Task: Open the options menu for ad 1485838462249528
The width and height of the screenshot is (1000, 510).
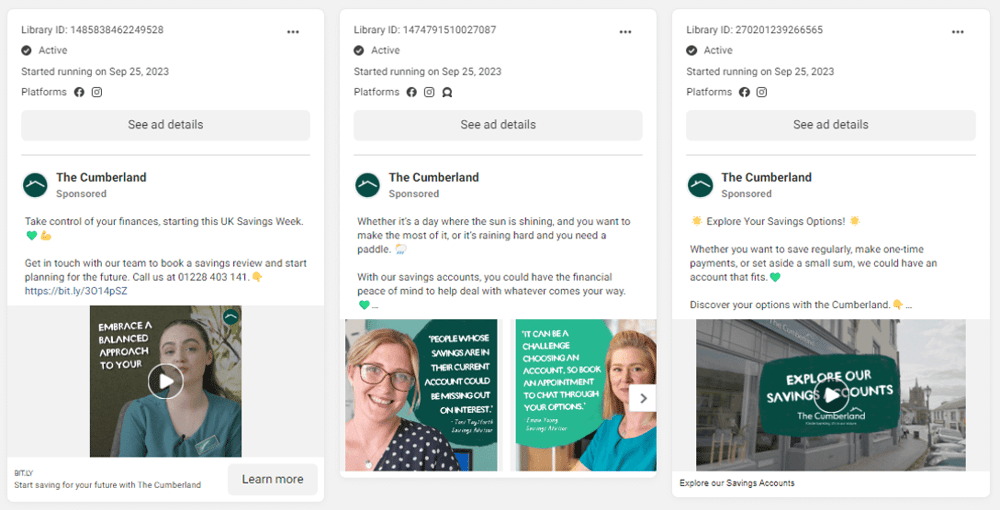Action: [x=293, y=32]
